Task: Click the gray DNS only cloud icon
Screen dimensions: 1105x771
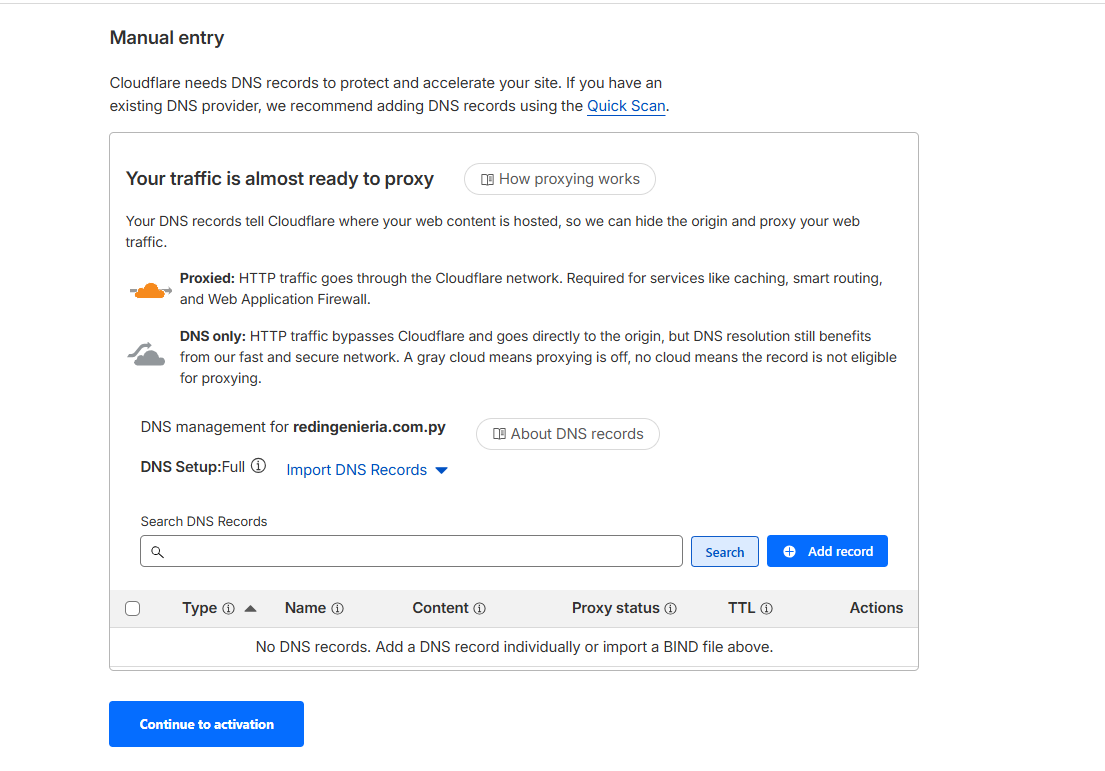Action: tap(147, 354)
